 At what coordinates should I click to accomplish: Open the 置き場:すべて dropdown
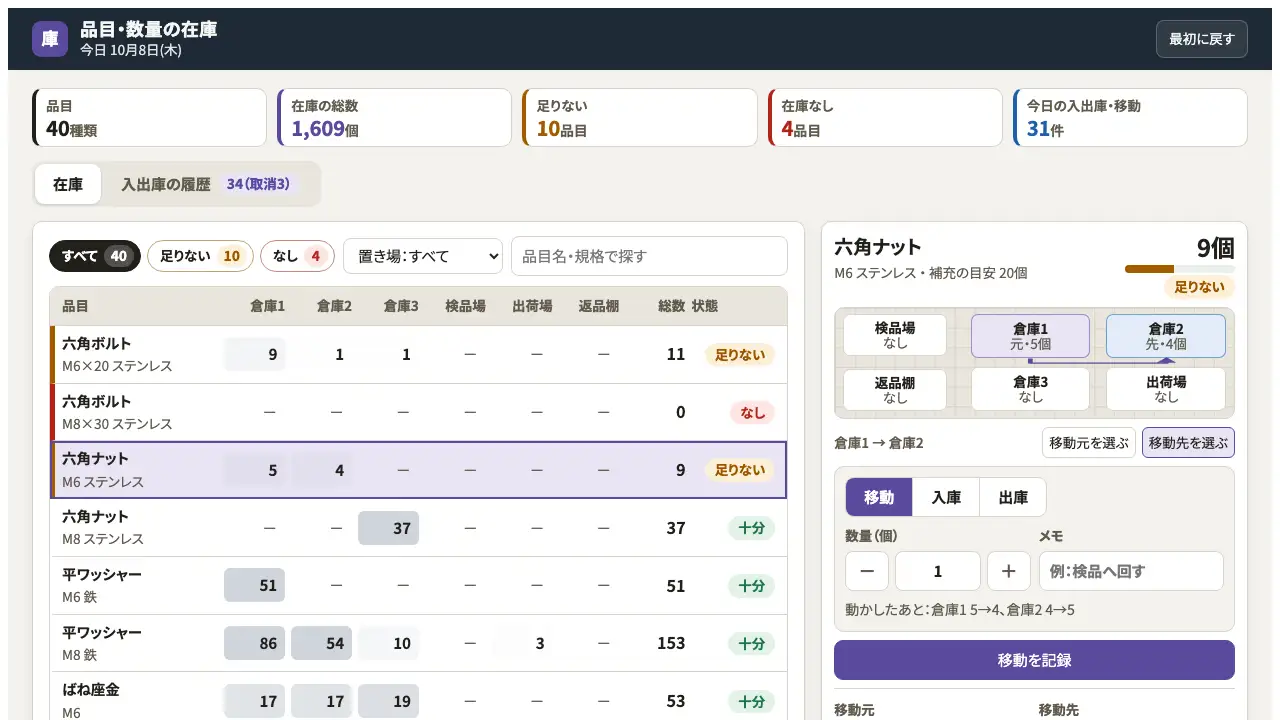click(x=422, y=256)
